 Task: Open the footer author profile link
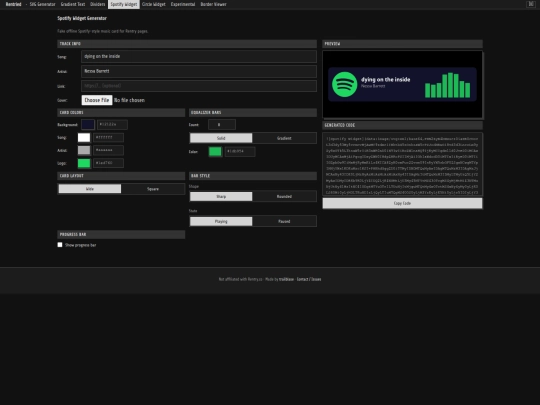286,279
